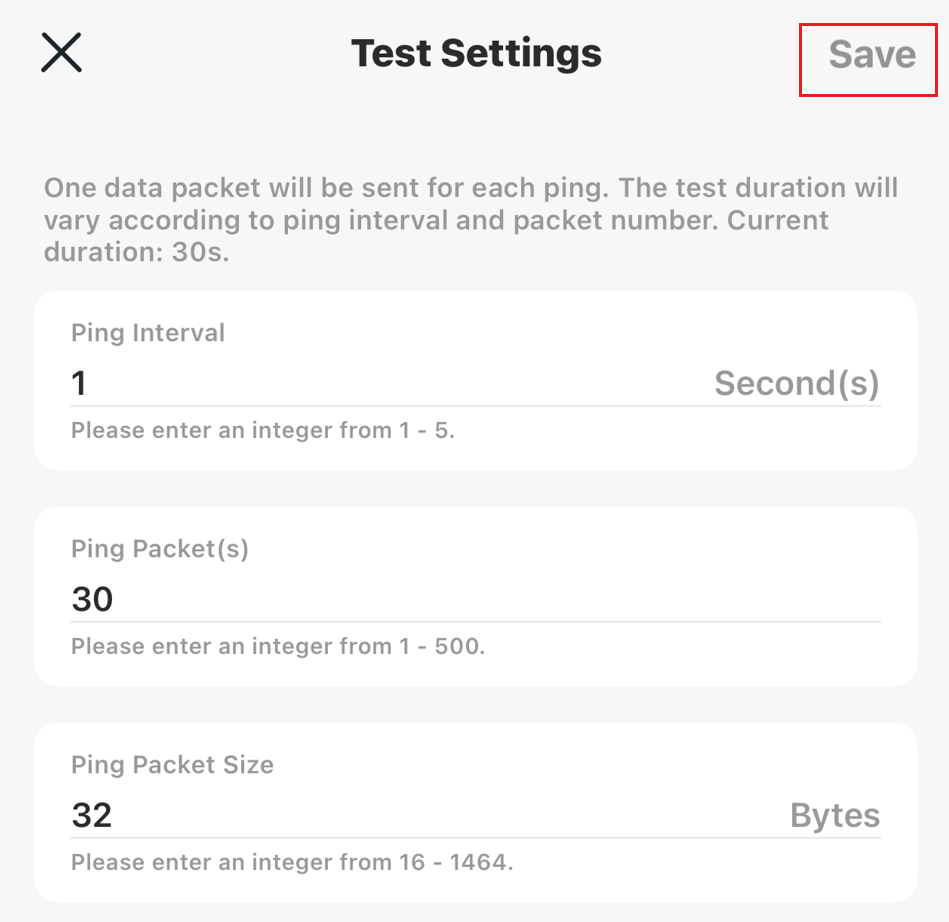Click the Test Settings title
Screen dimensions: 949x922
[x=476, y=53]
